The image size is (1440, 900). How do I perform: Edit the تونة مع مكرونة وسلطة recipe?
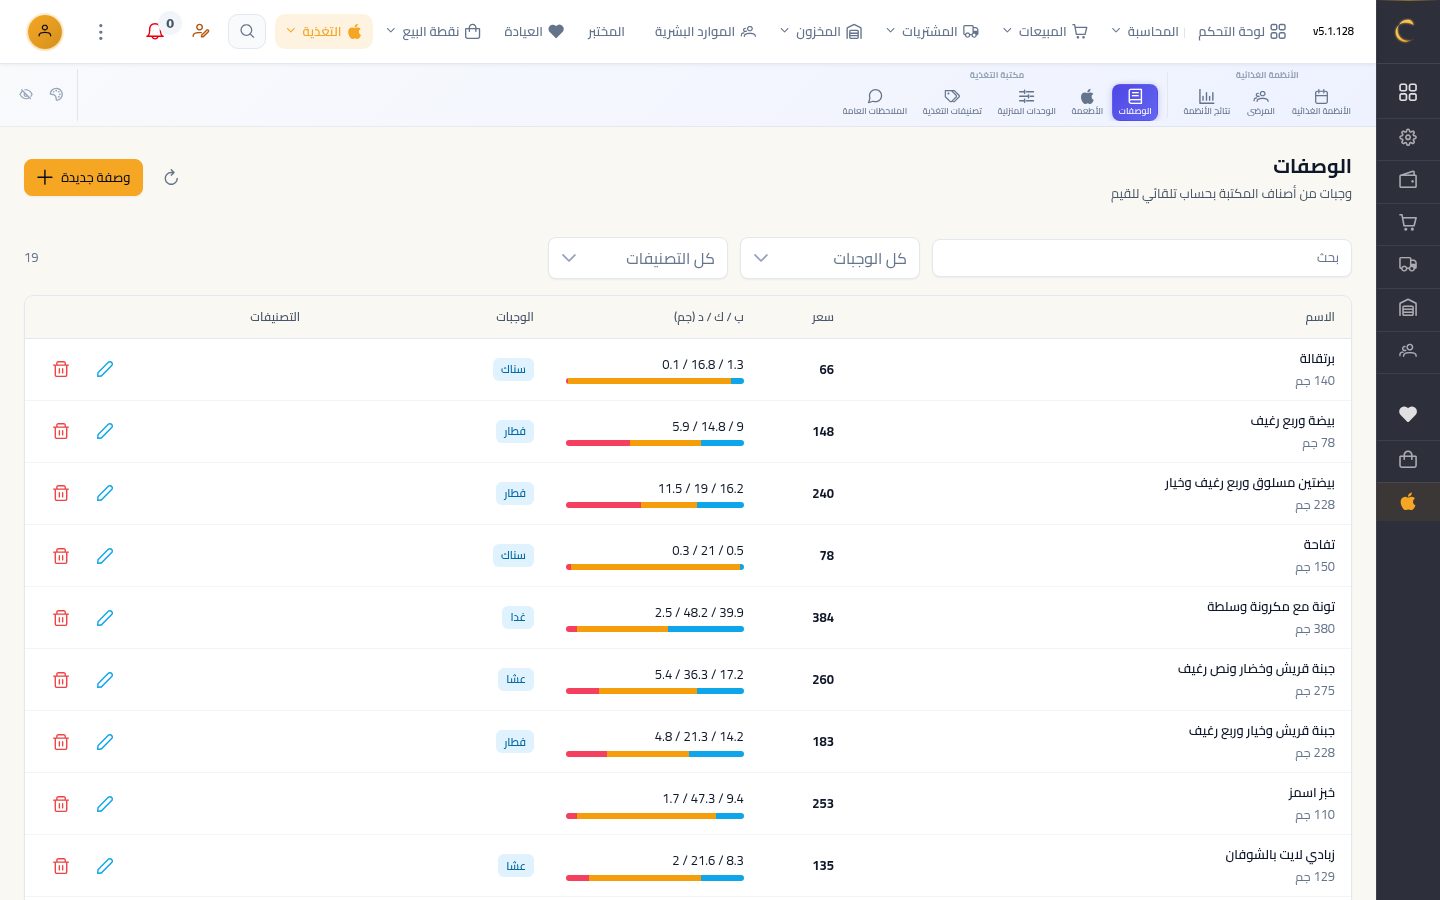click(x=105, y=617)
